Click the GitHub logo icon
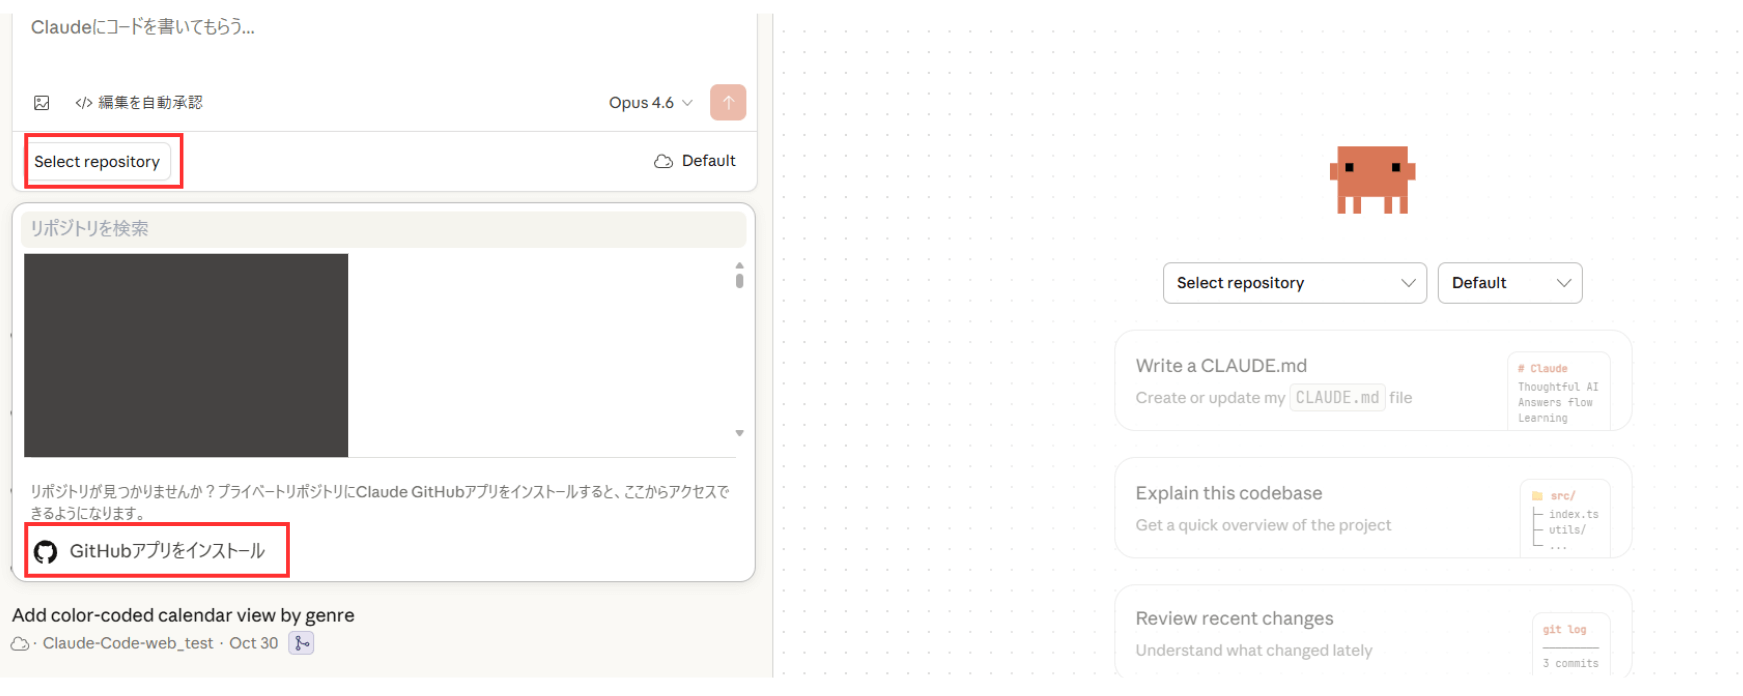The height and width of the screenshot is (696, 1743). coord(46,552)
